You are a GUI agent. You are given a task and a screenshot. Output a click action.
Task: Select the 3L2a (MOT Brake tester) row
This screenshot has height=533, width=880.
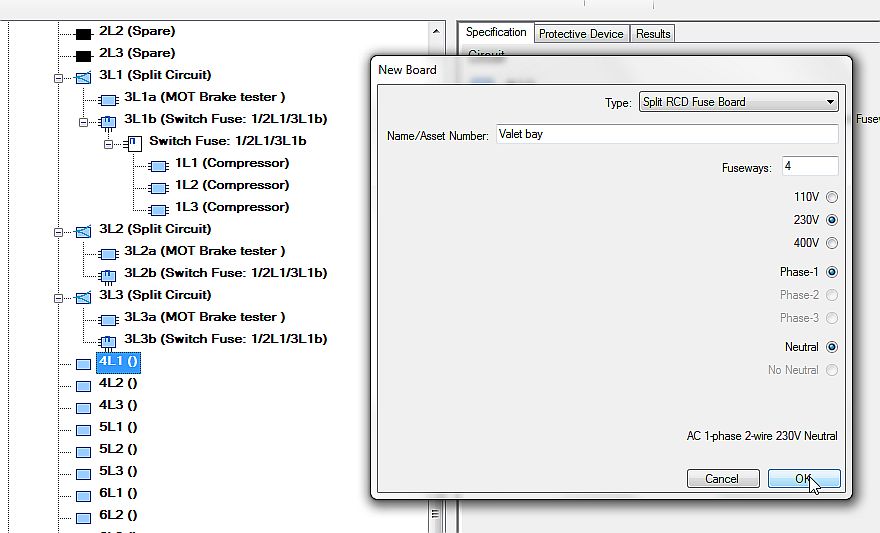pos(204,251)
